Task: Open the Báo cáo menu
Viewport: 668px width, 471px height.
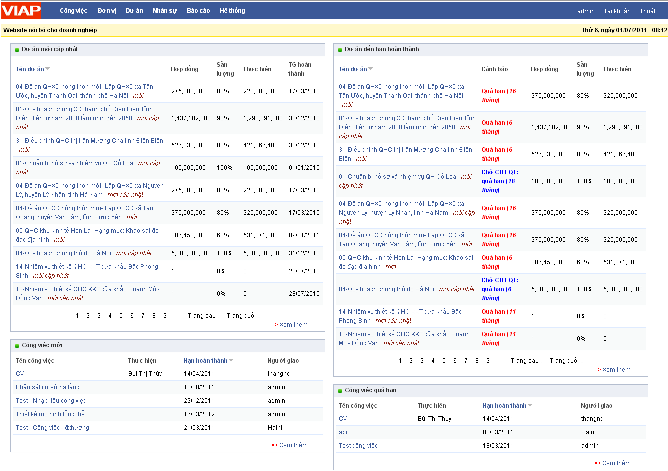Action: click(198, 11)
